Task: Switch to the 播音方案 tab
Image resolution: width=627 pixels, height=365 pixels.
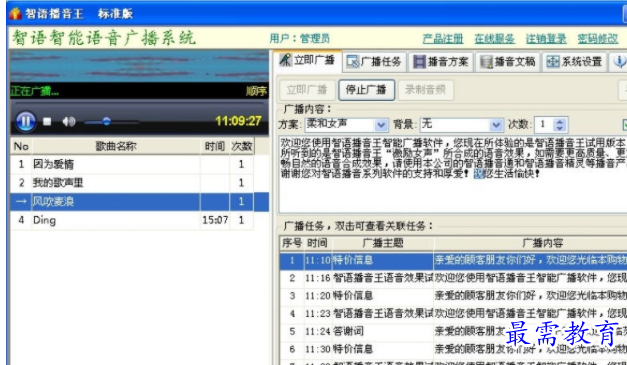Action: coord(441,62)
